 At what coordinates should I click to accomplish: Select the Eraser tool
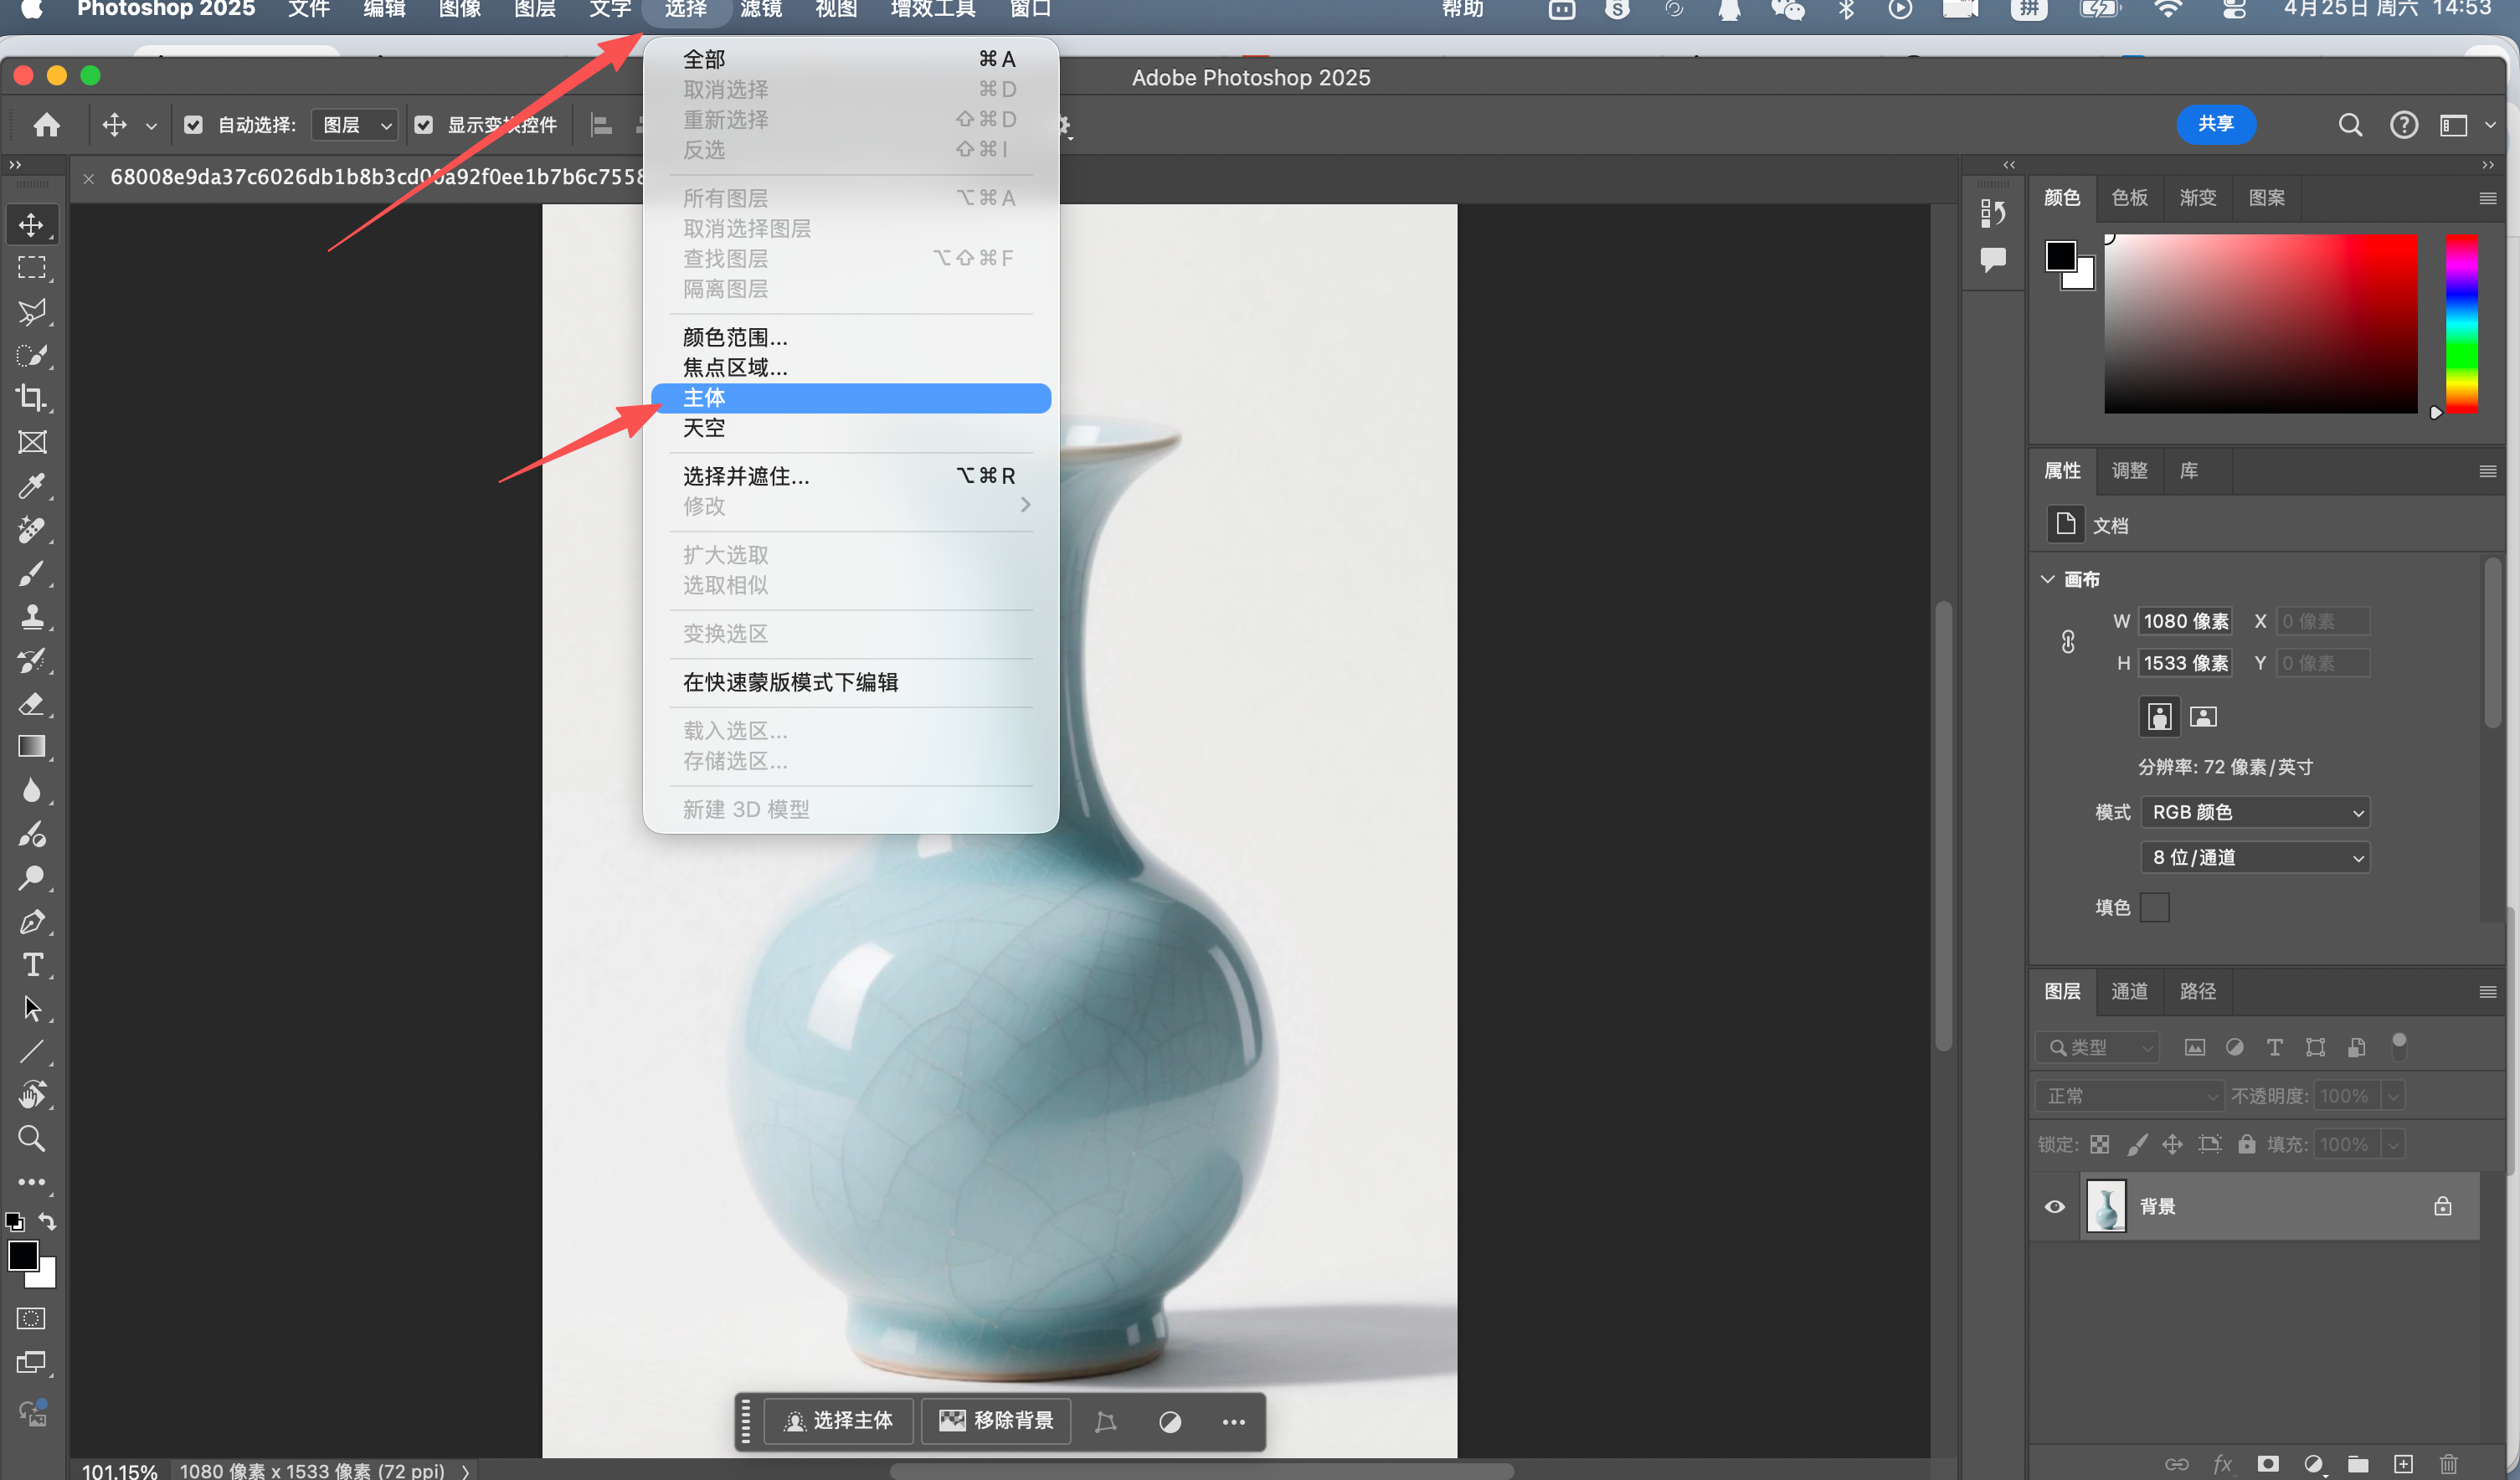31,704
